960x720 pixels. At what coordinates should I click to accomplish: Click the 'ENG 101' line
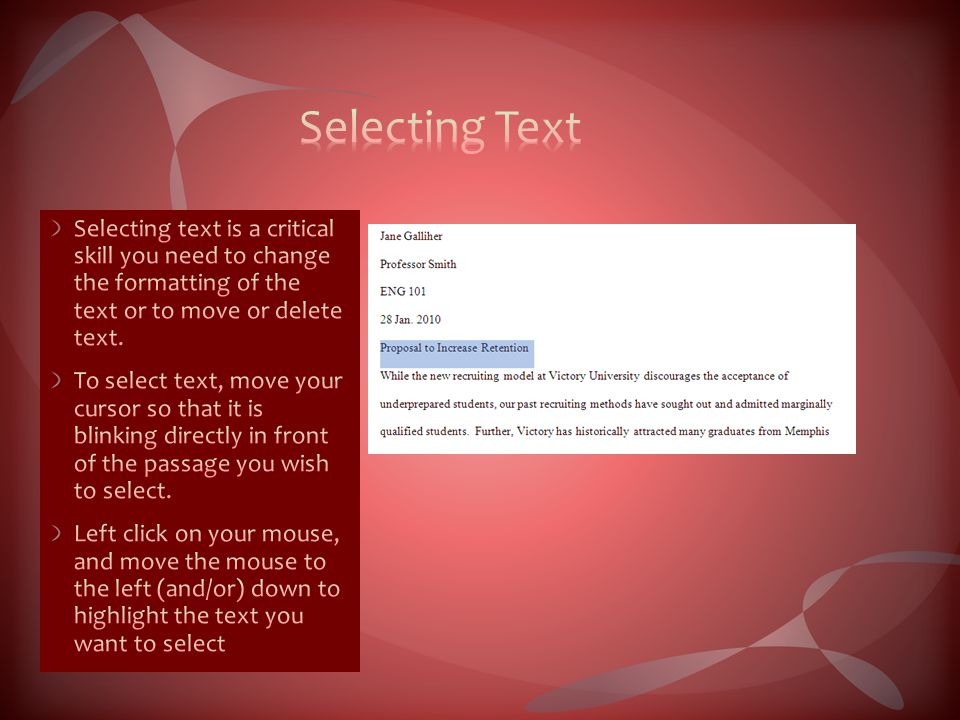pyautogui.click(x=402, y=291)
